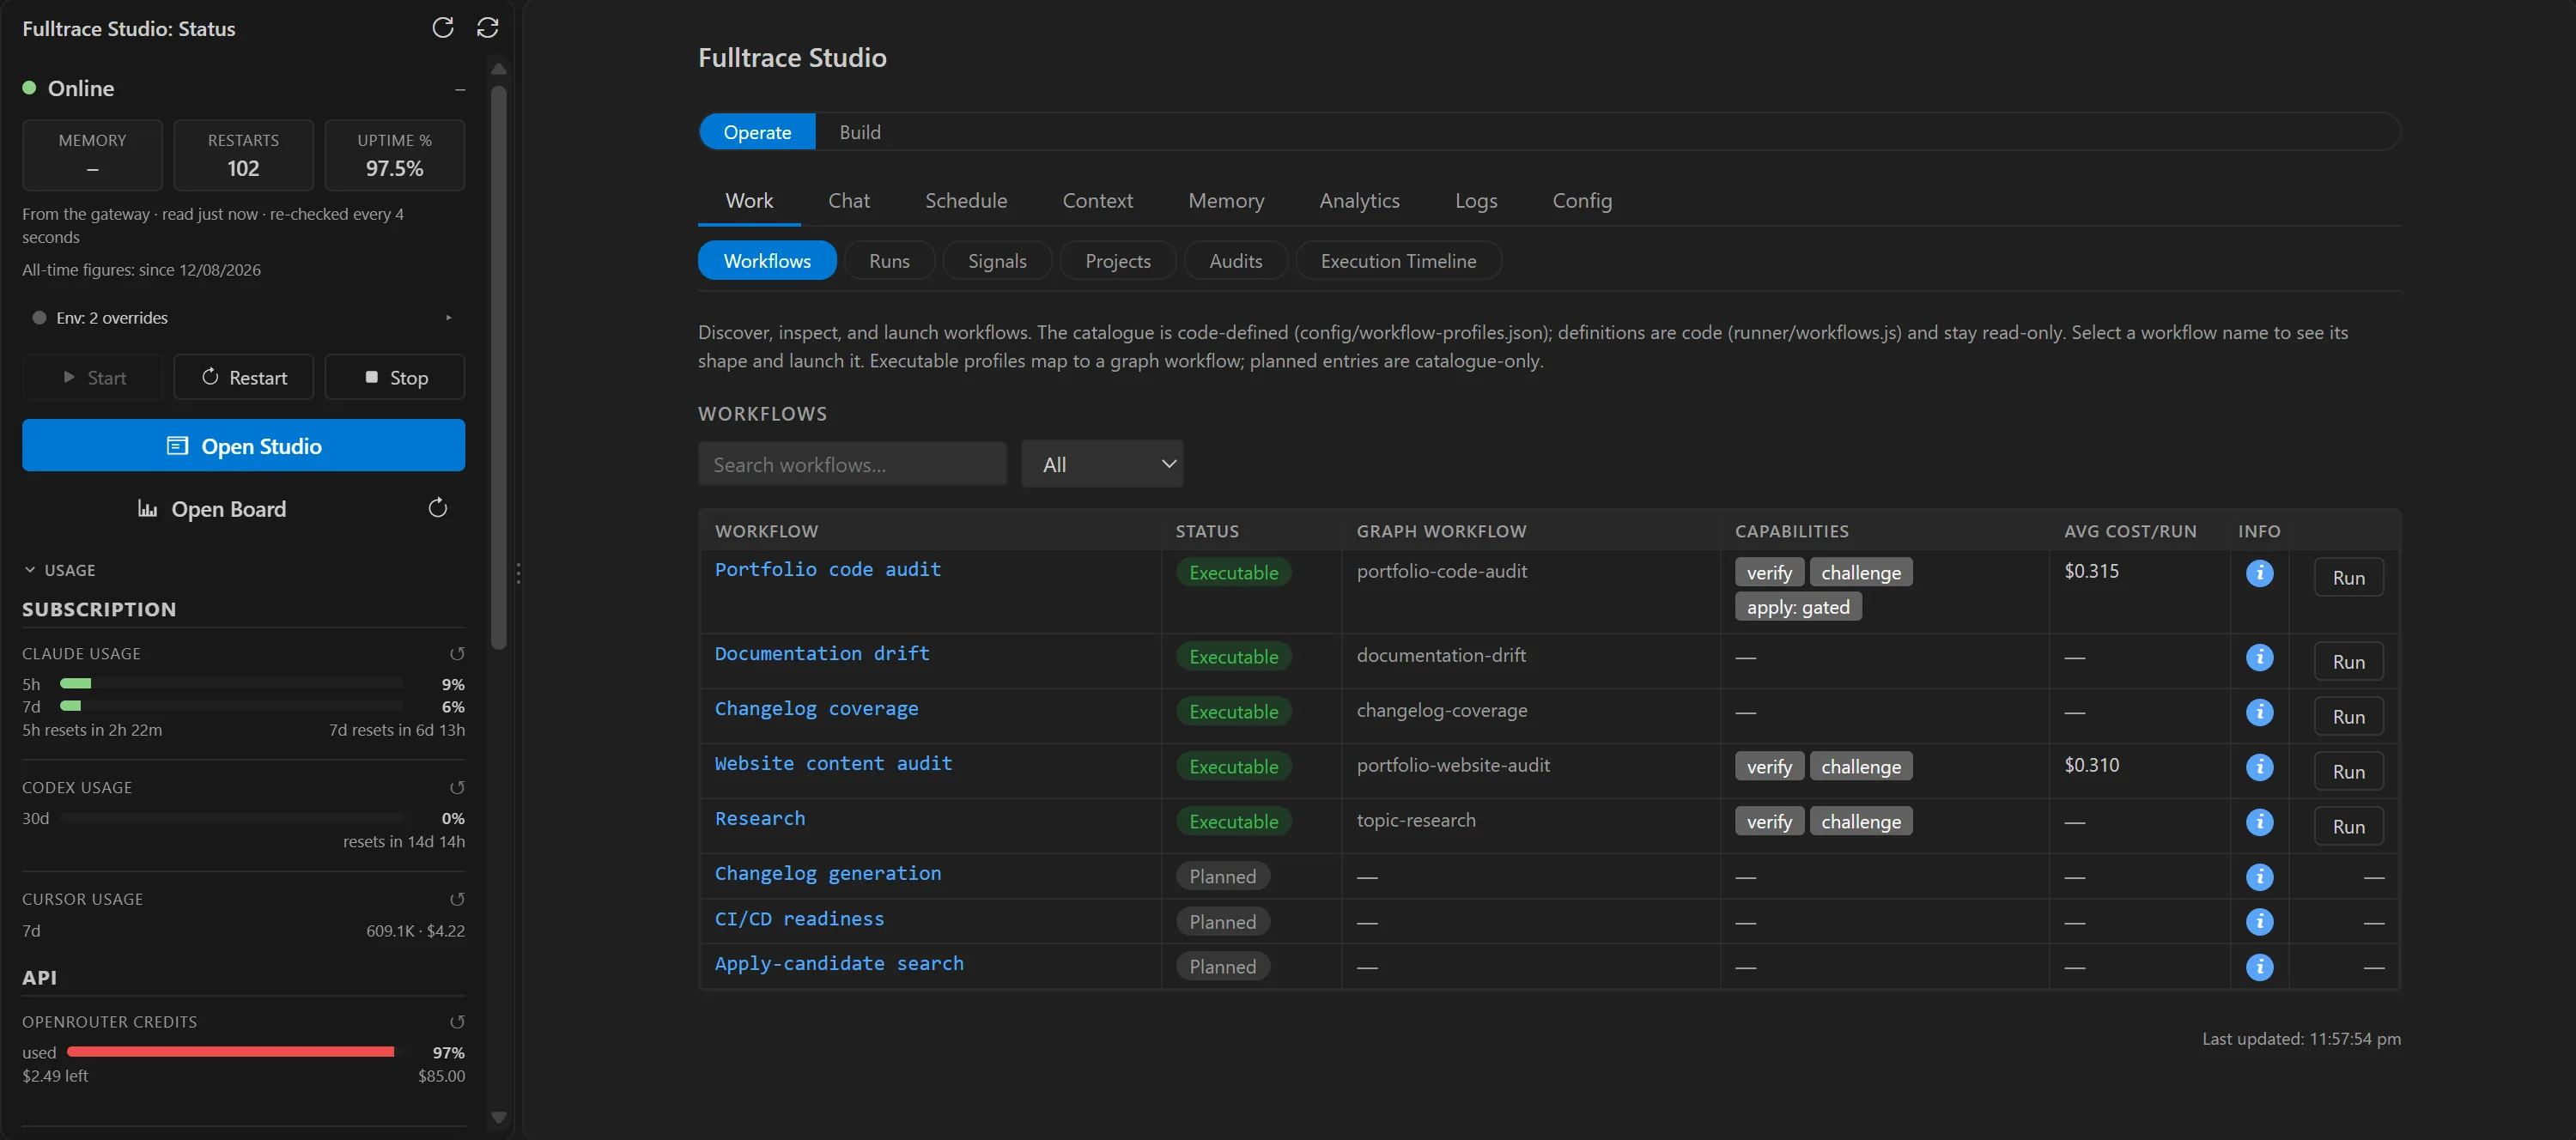The image size is (2576, 1140).
Task: Click the Open Board chart icon
Action: pos(147,509)
